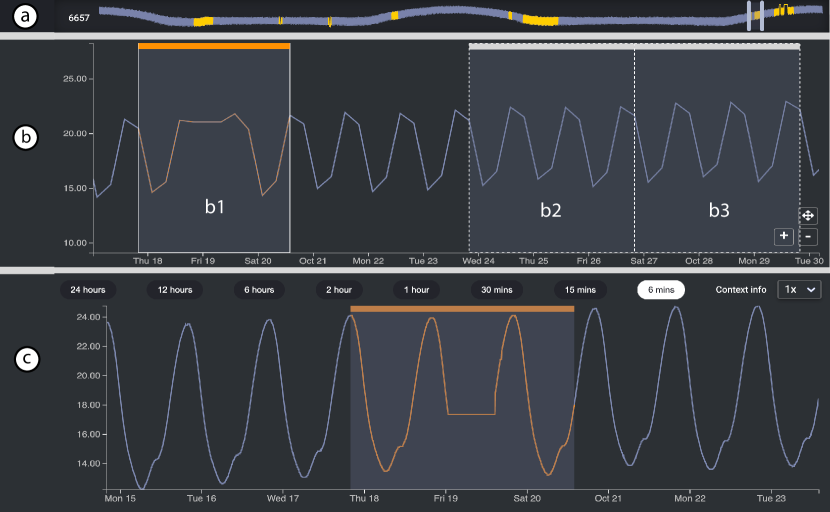Click the circled 'c' panel marker

[26, 357]
